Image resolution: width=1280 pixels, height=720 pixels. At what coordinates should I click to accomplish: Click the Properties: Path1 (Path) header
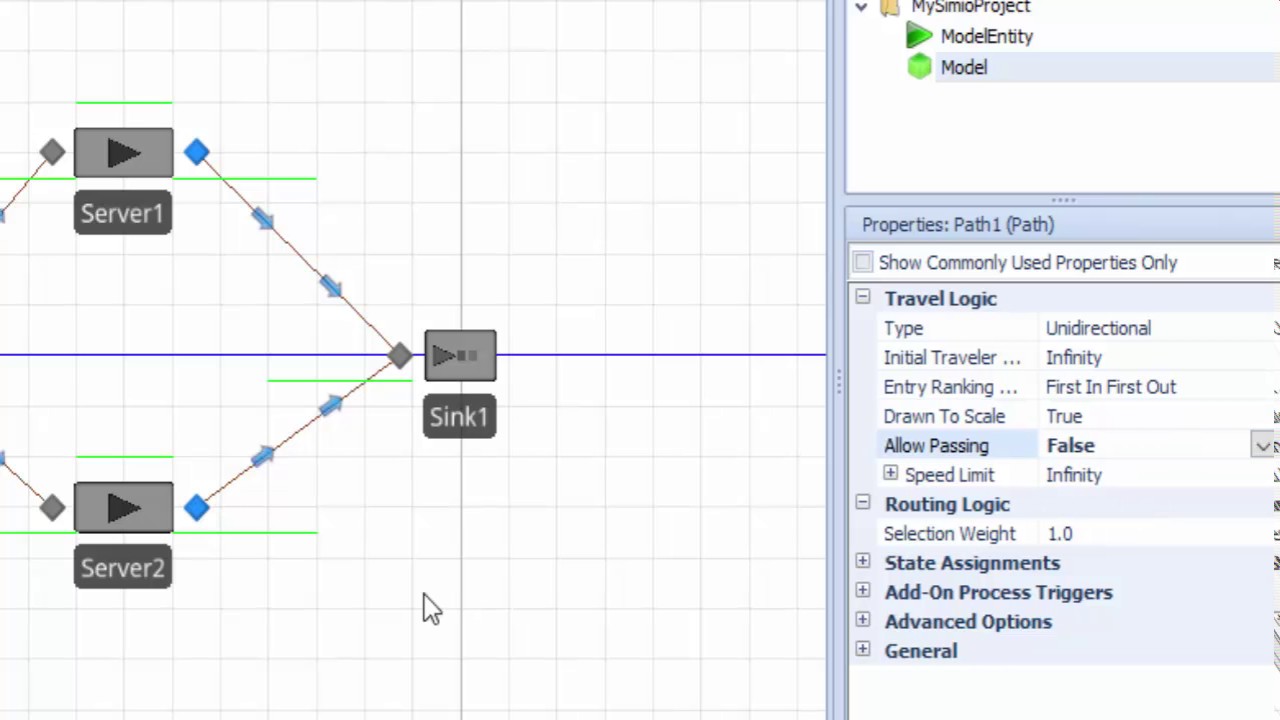coord(958,225)
